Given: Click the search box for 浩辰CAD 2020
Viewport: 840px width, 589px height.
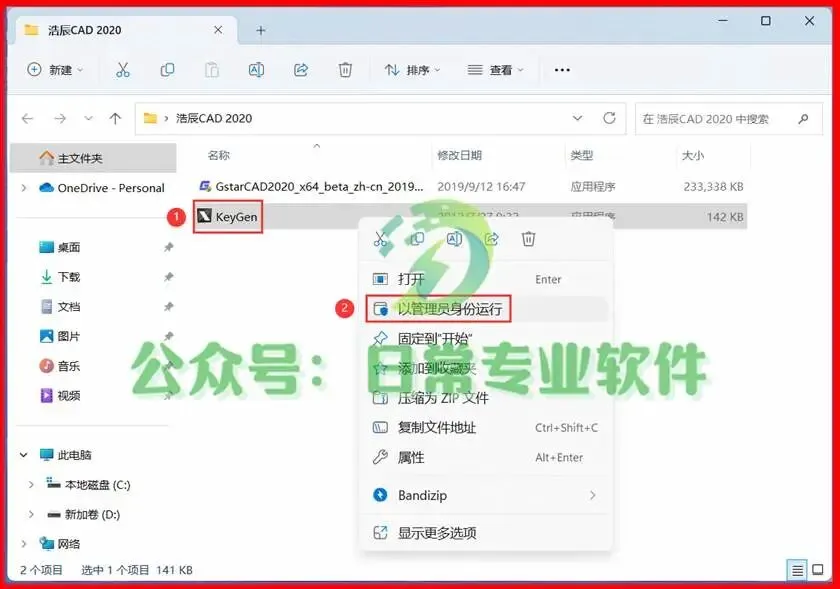Looking at the screenshot, I should pos(729,119).
